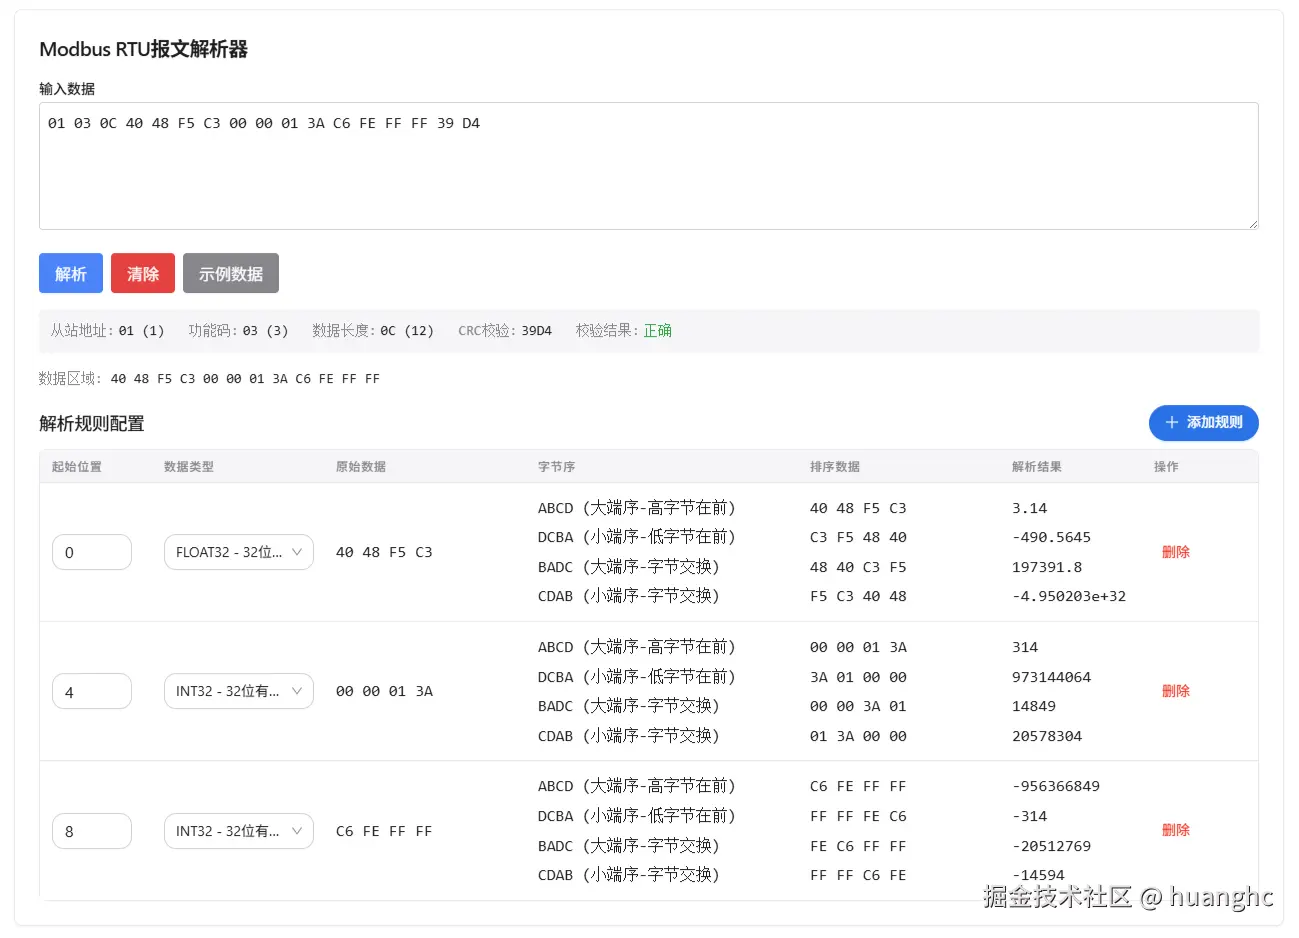Click the 数据长度 0C (12) entry

tap(373, 330)
